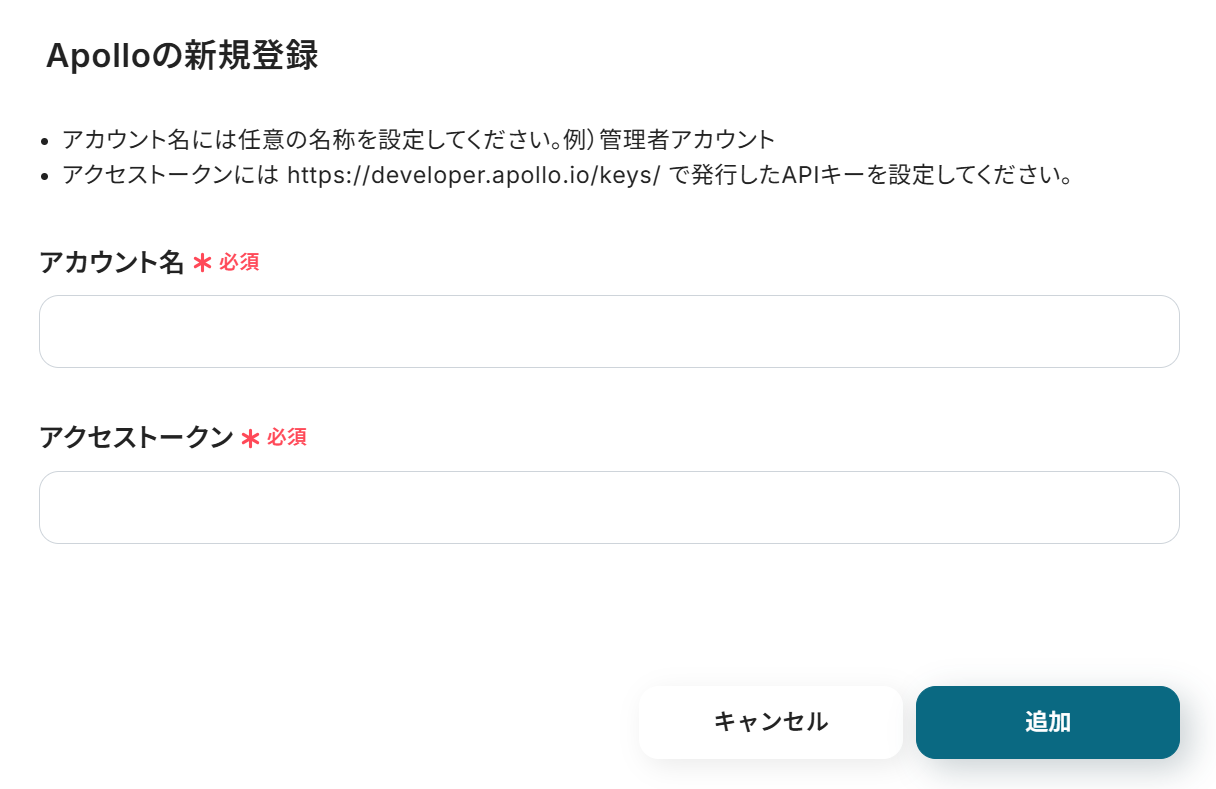The height and width of the screenshot is (789, 1216).
Task: Click the 必須 marker next to アカウント名
Action: point(239,263)
